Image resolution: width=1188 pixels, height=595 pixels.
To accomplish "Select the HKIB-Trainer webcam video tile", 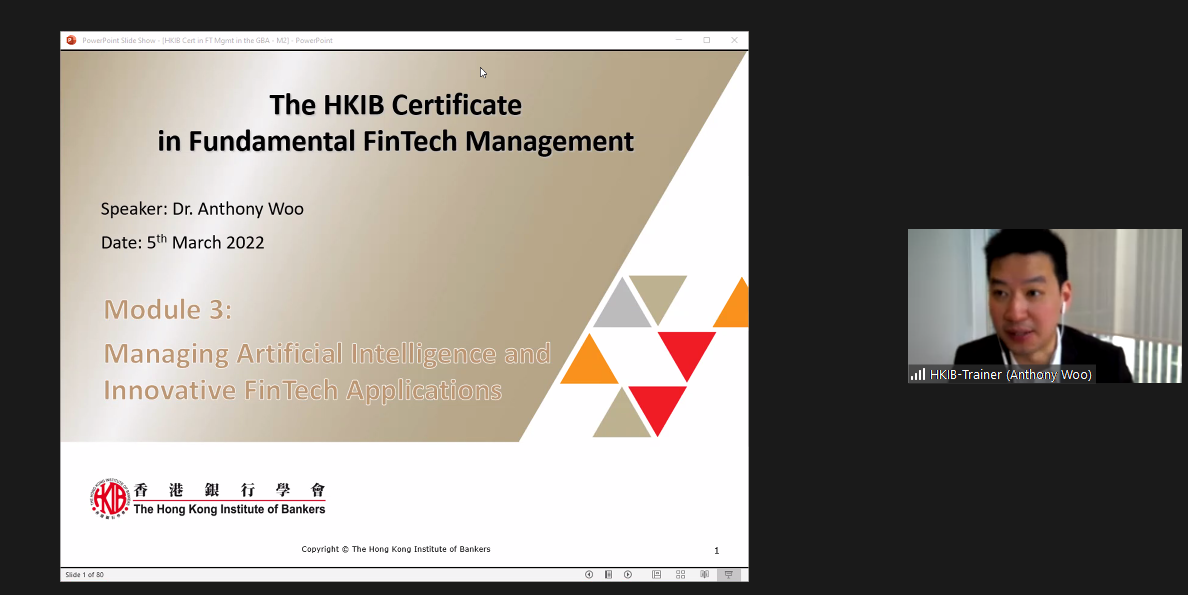I will click(x=1045, y=305).
